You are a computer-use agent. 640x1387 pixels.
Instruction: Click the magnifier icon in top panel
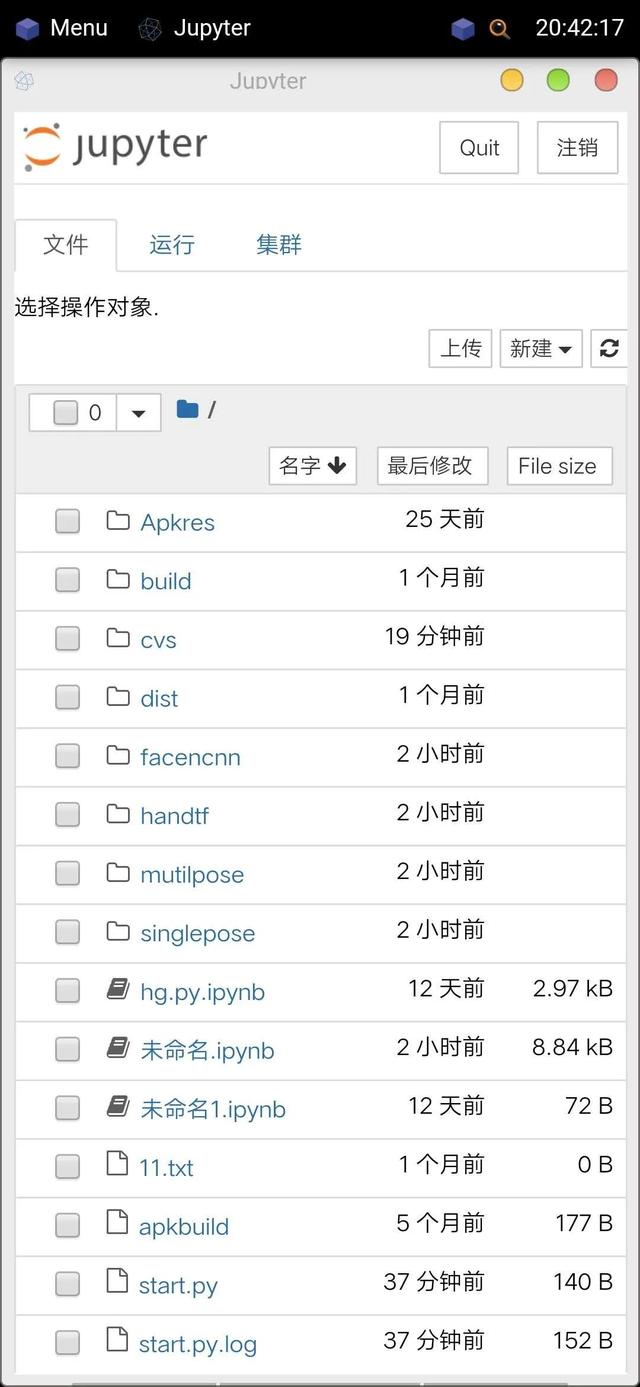point(499,28)
